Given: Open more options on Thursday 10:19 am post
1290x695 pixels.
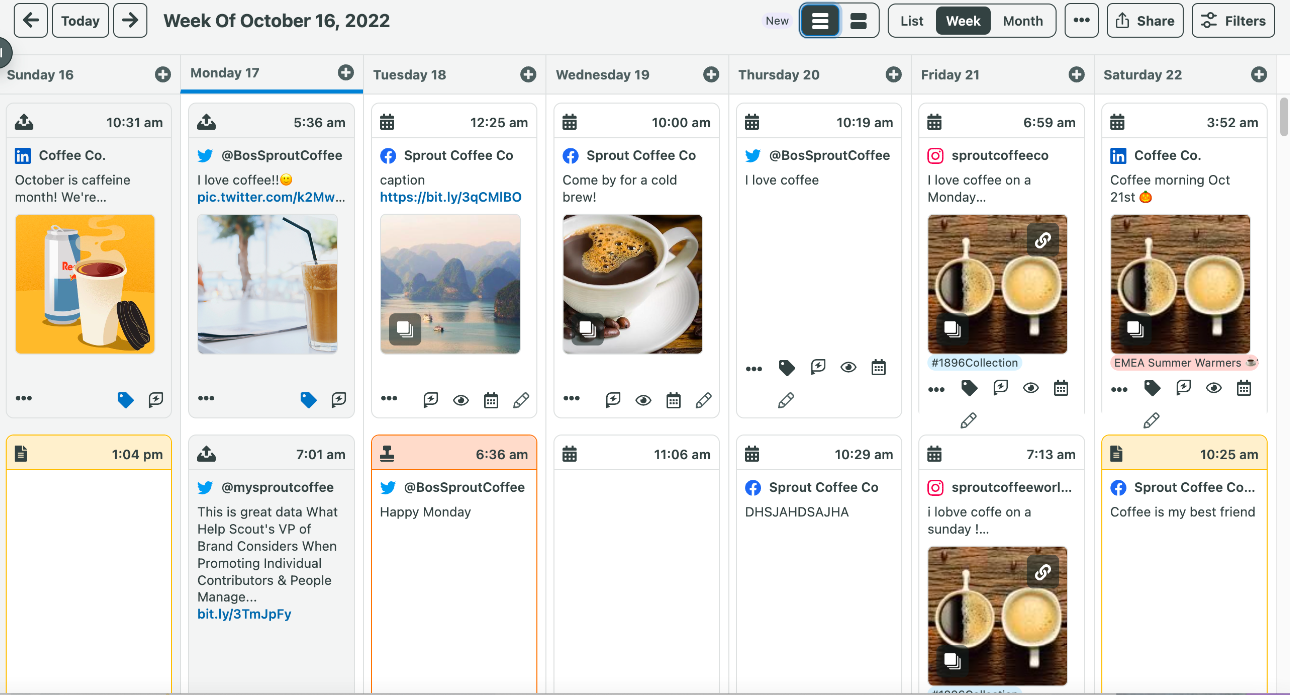Looking at the screenshot, I should pos(754,369).
